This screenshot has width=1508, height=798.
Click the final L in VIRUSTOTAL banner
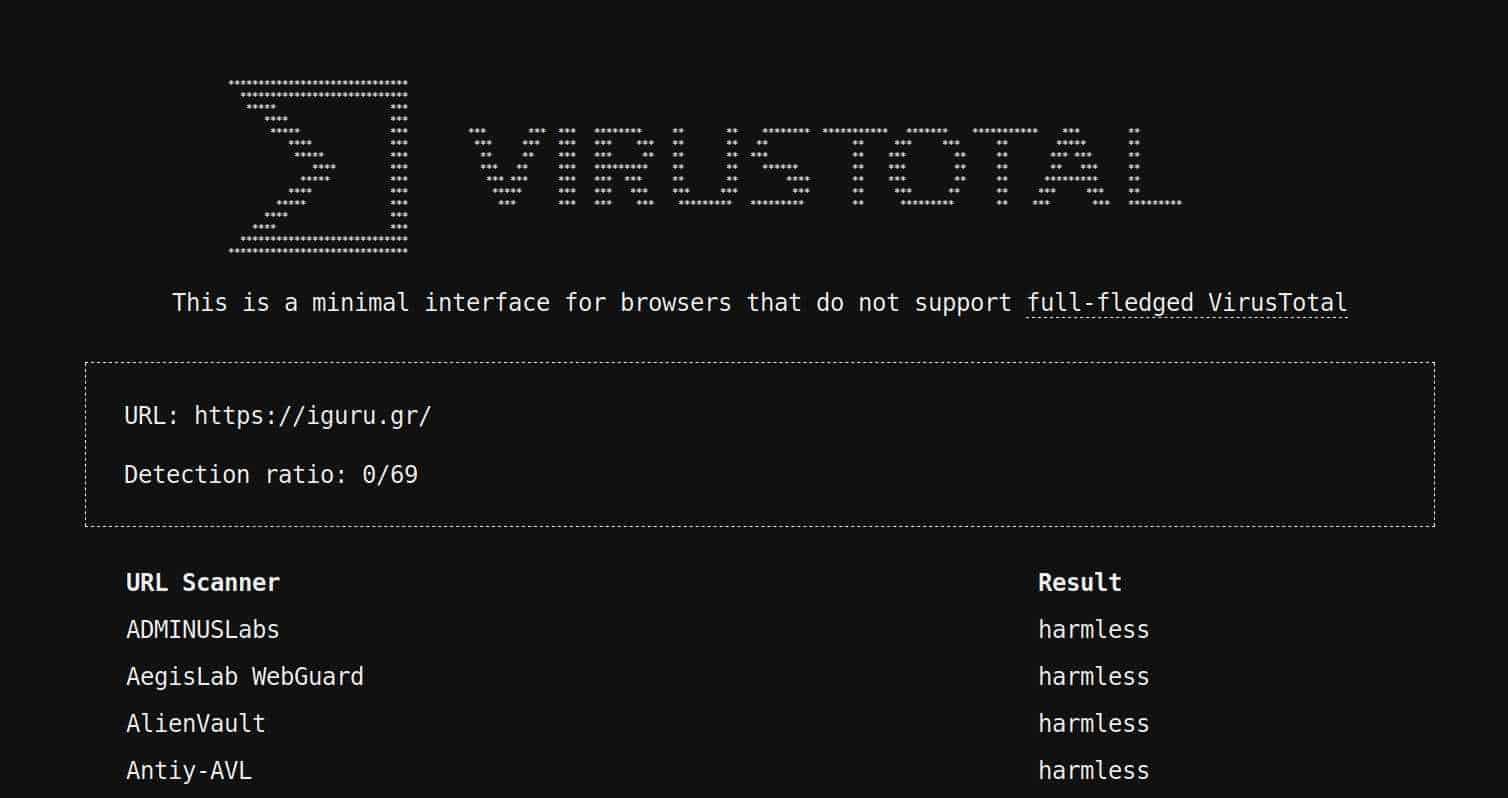pyautogui.click(x=1155, y=167)
